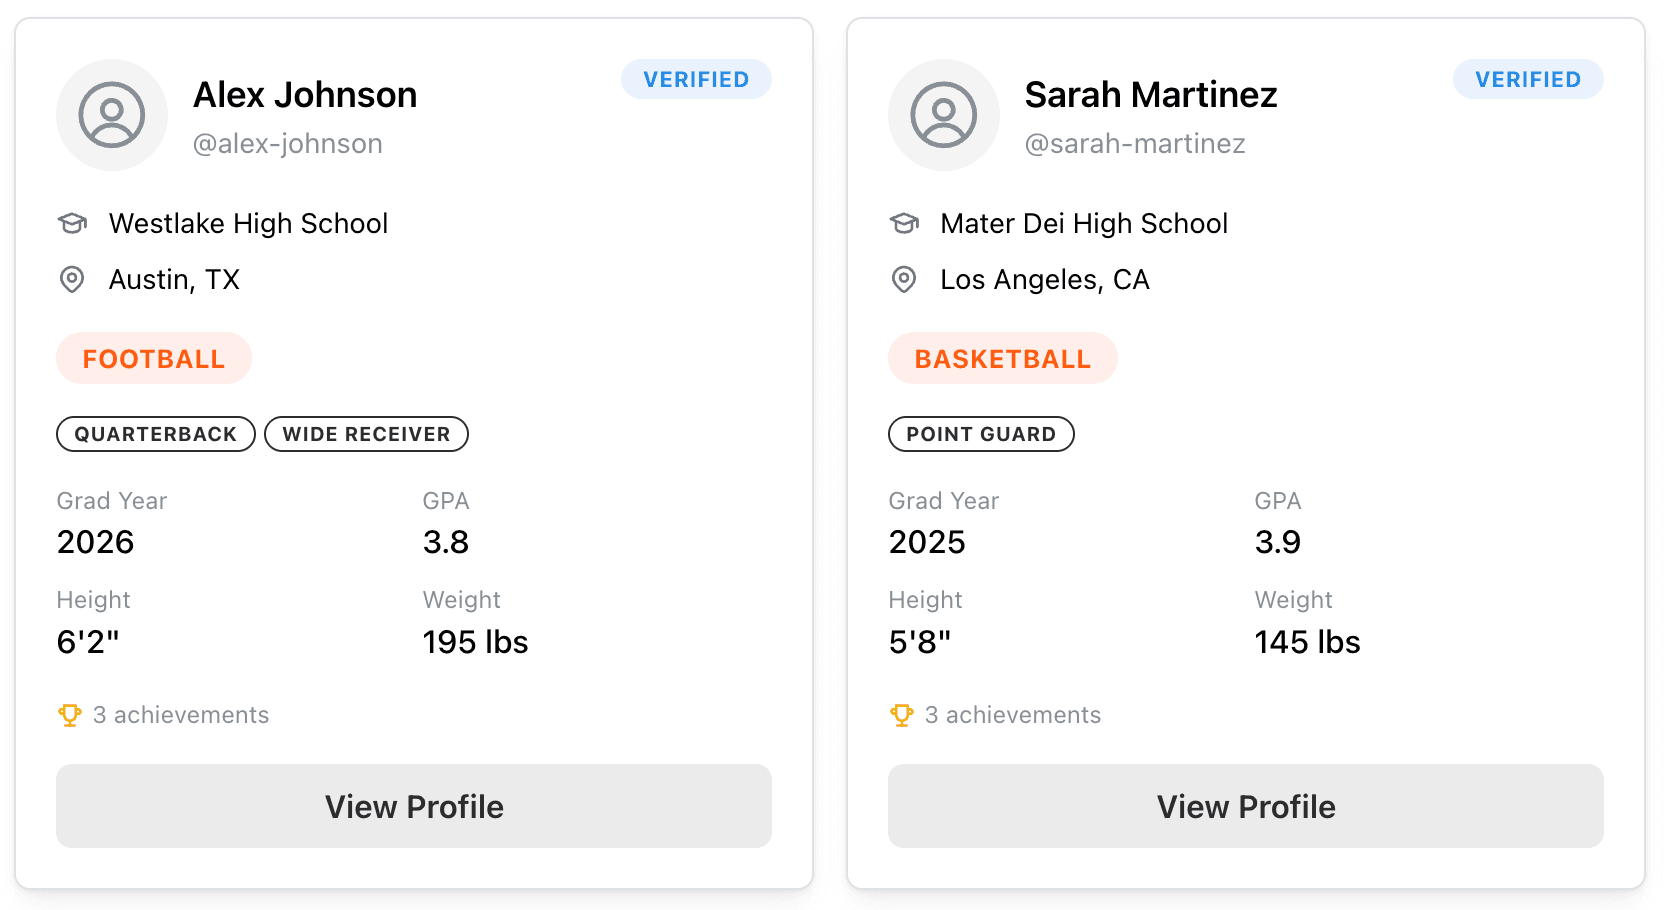Click the location pin icon beside Austin, TX
This screenshot has height=910, width=1664.
(x=72, y=280)
